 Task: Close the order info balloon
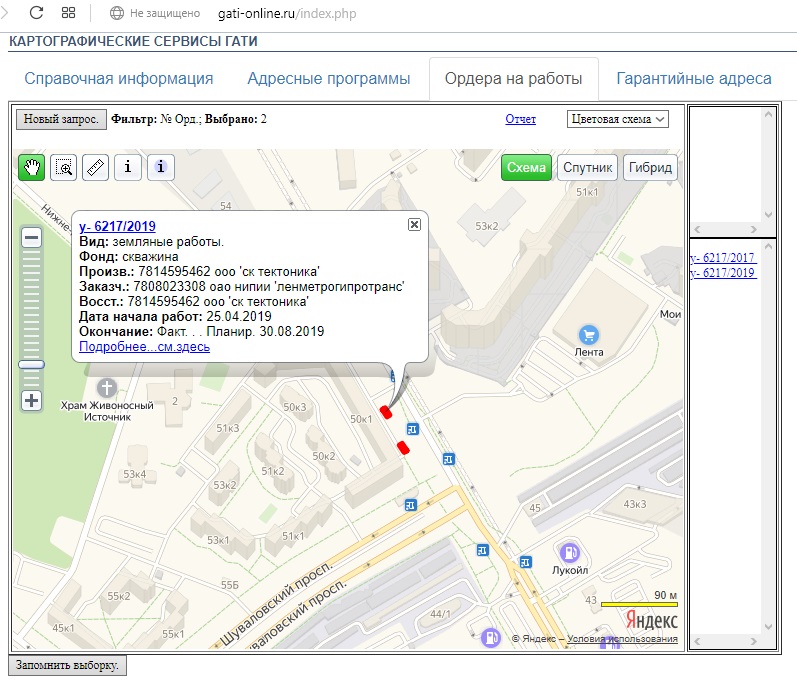click(414, 225)
